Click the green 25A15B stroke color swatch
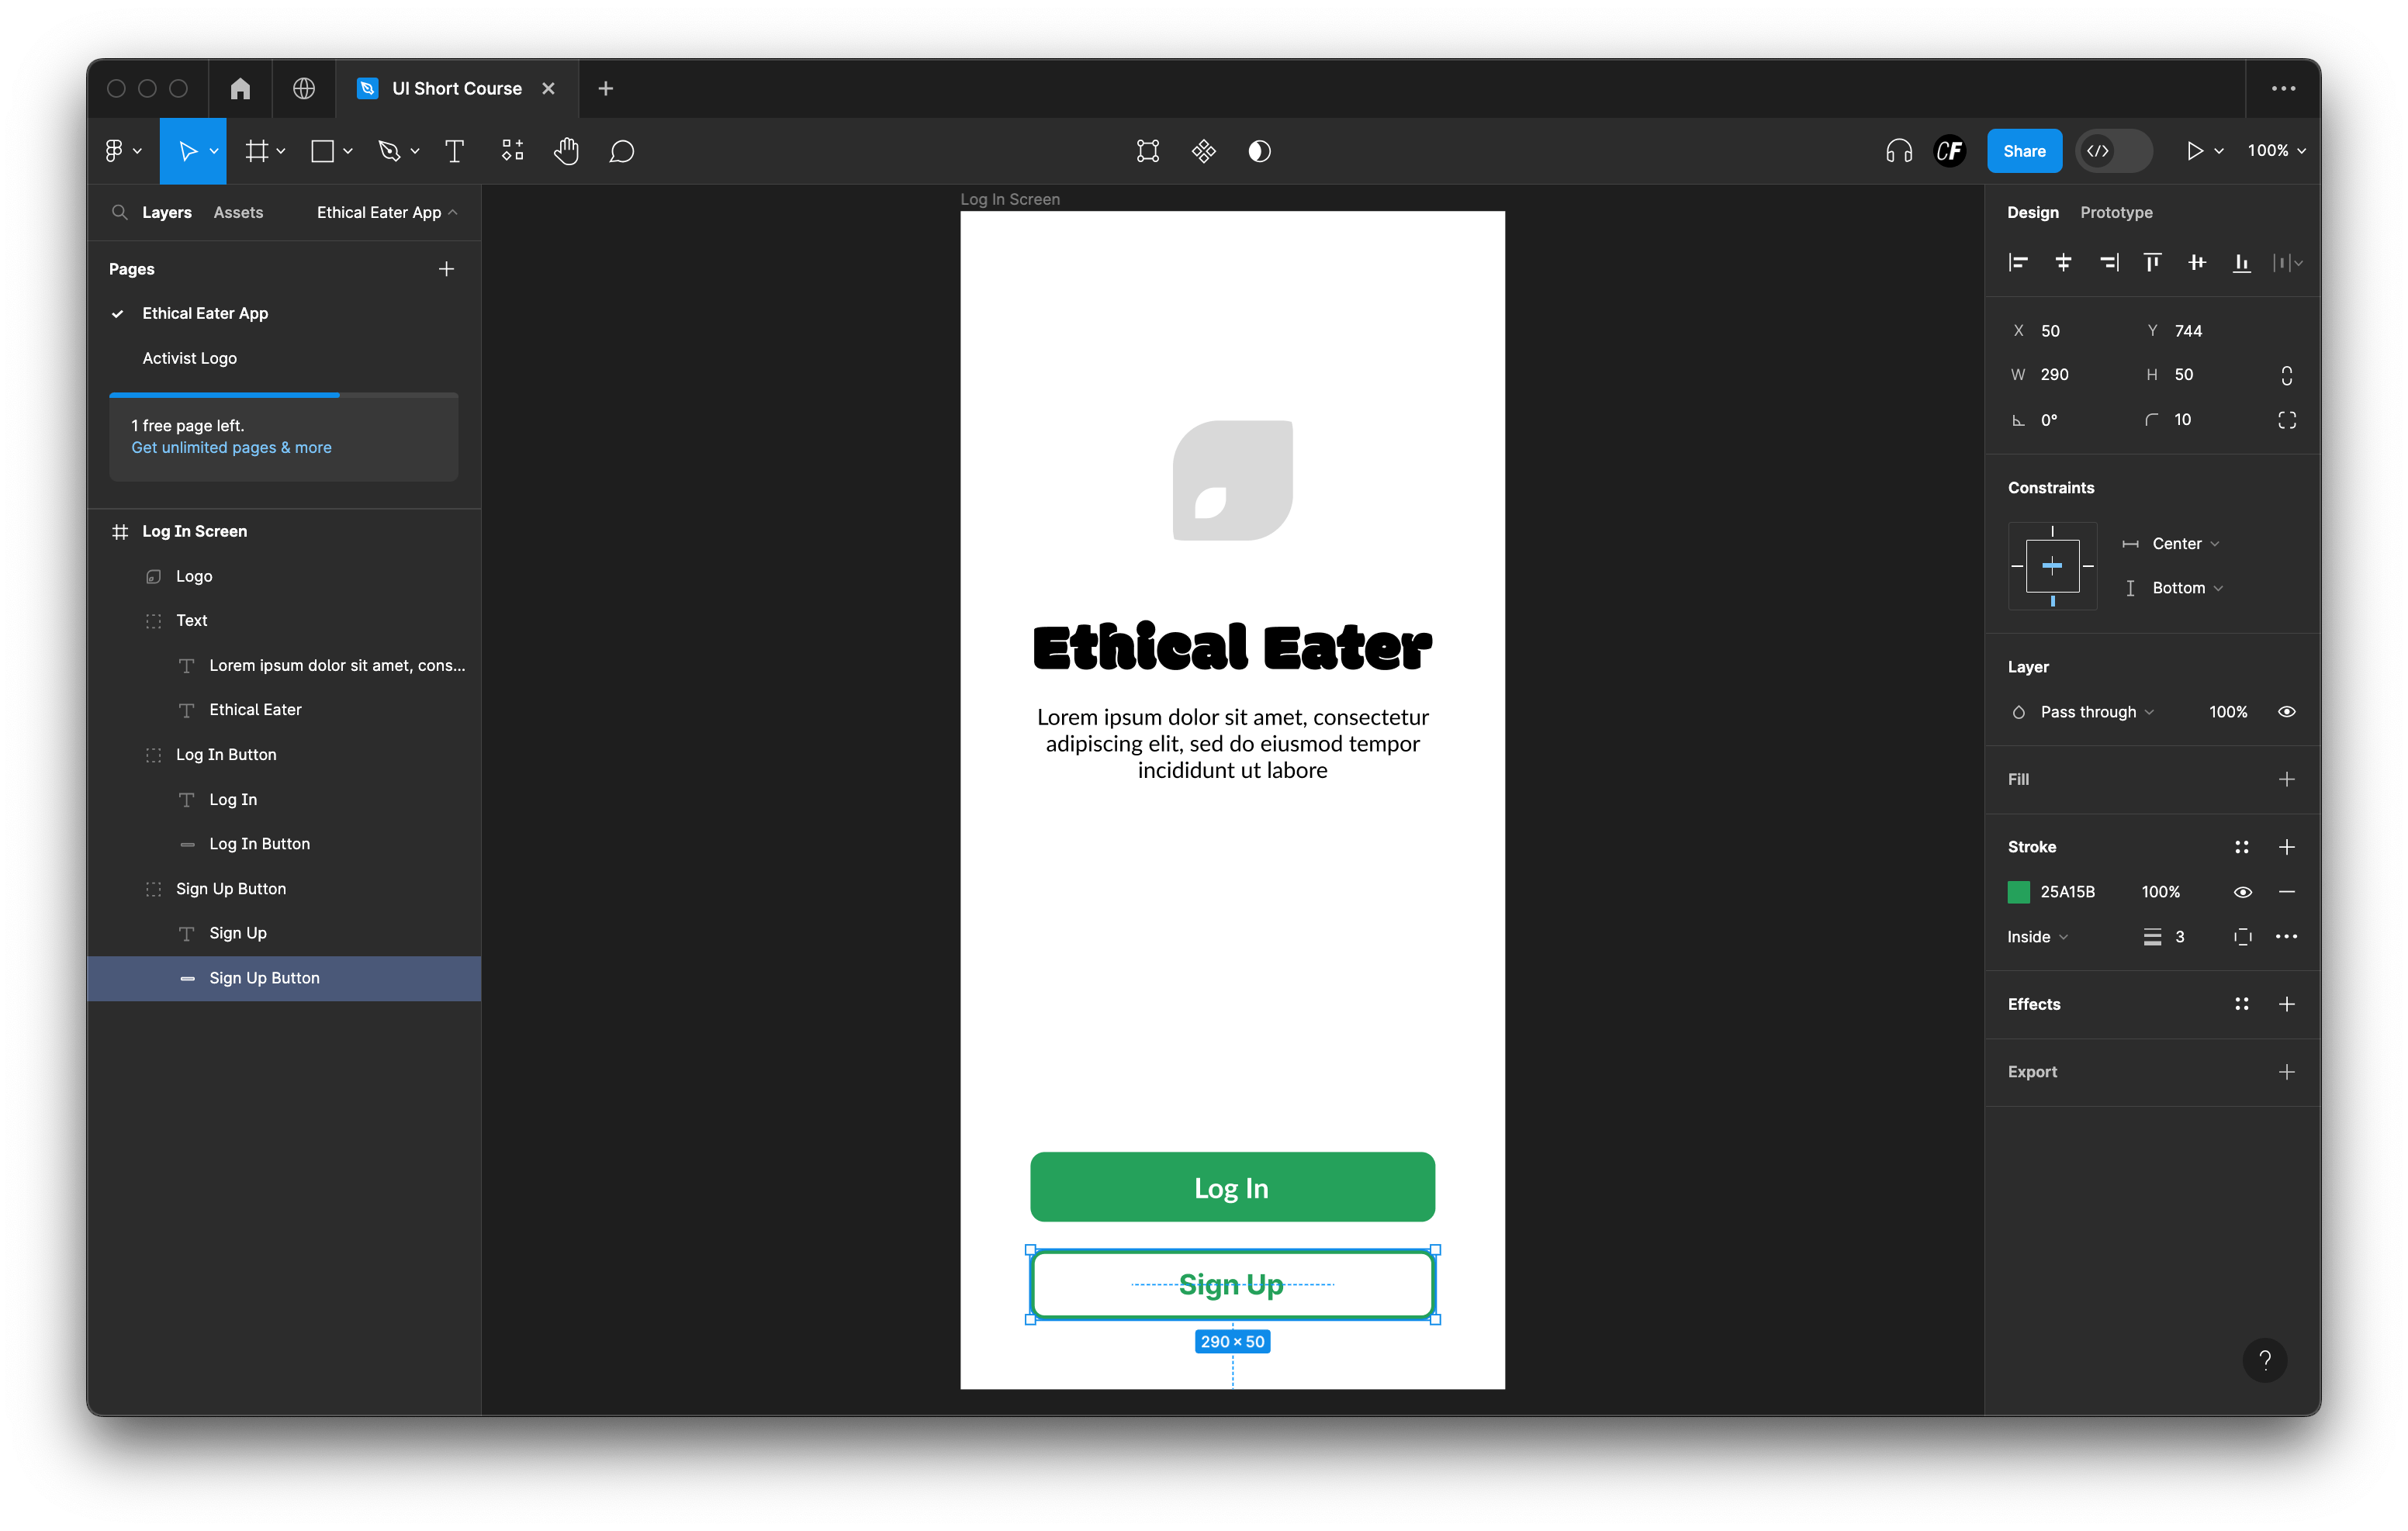Viewport: 2408px width, 1531px height. 2019,891
